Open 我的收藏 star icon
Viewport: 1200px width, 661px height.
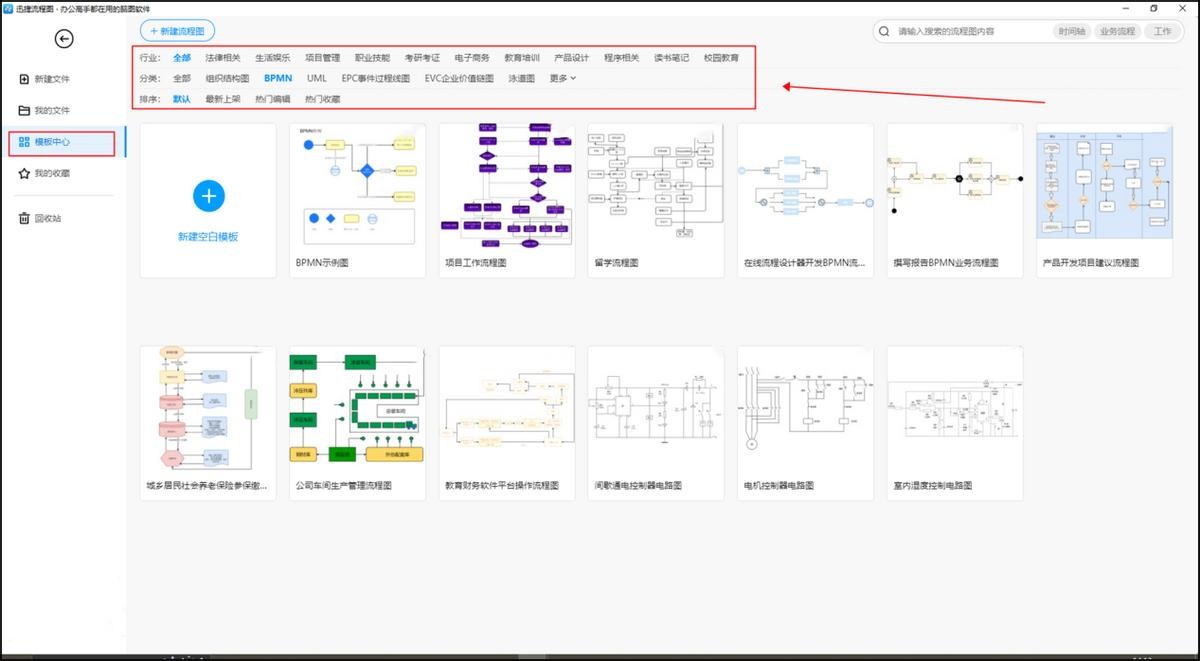(24, 174)
